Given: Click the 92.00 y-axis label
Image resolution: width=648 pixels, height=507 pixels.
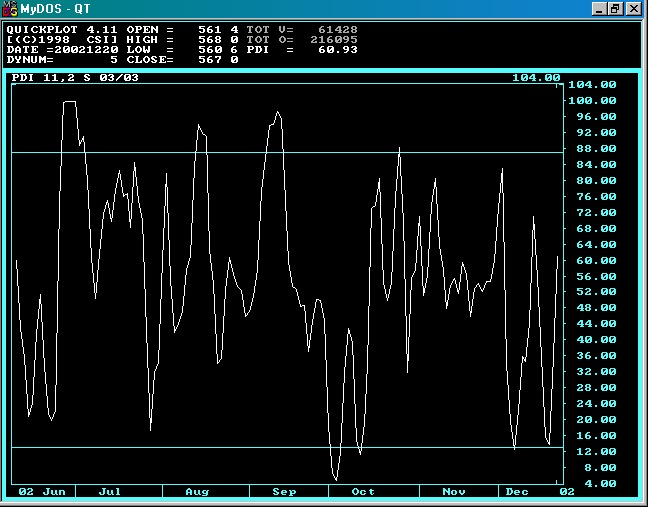Looking at the screenshot, I should pos(596,133).
